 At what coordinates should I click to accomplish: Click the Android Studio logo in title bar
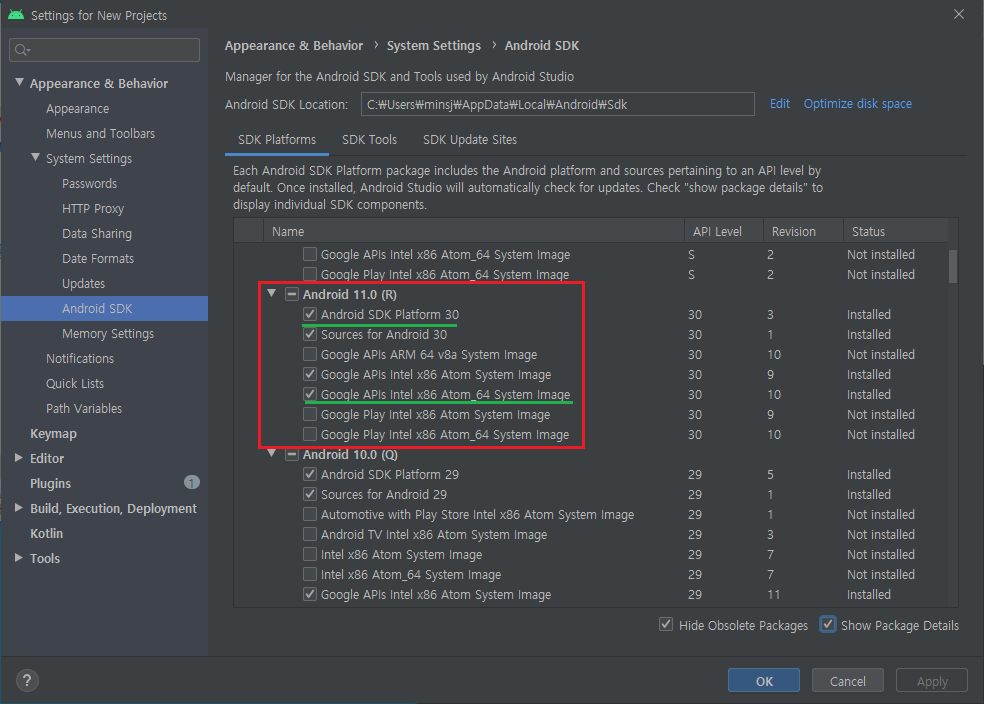pyautogui.click(x=16, y=14)
